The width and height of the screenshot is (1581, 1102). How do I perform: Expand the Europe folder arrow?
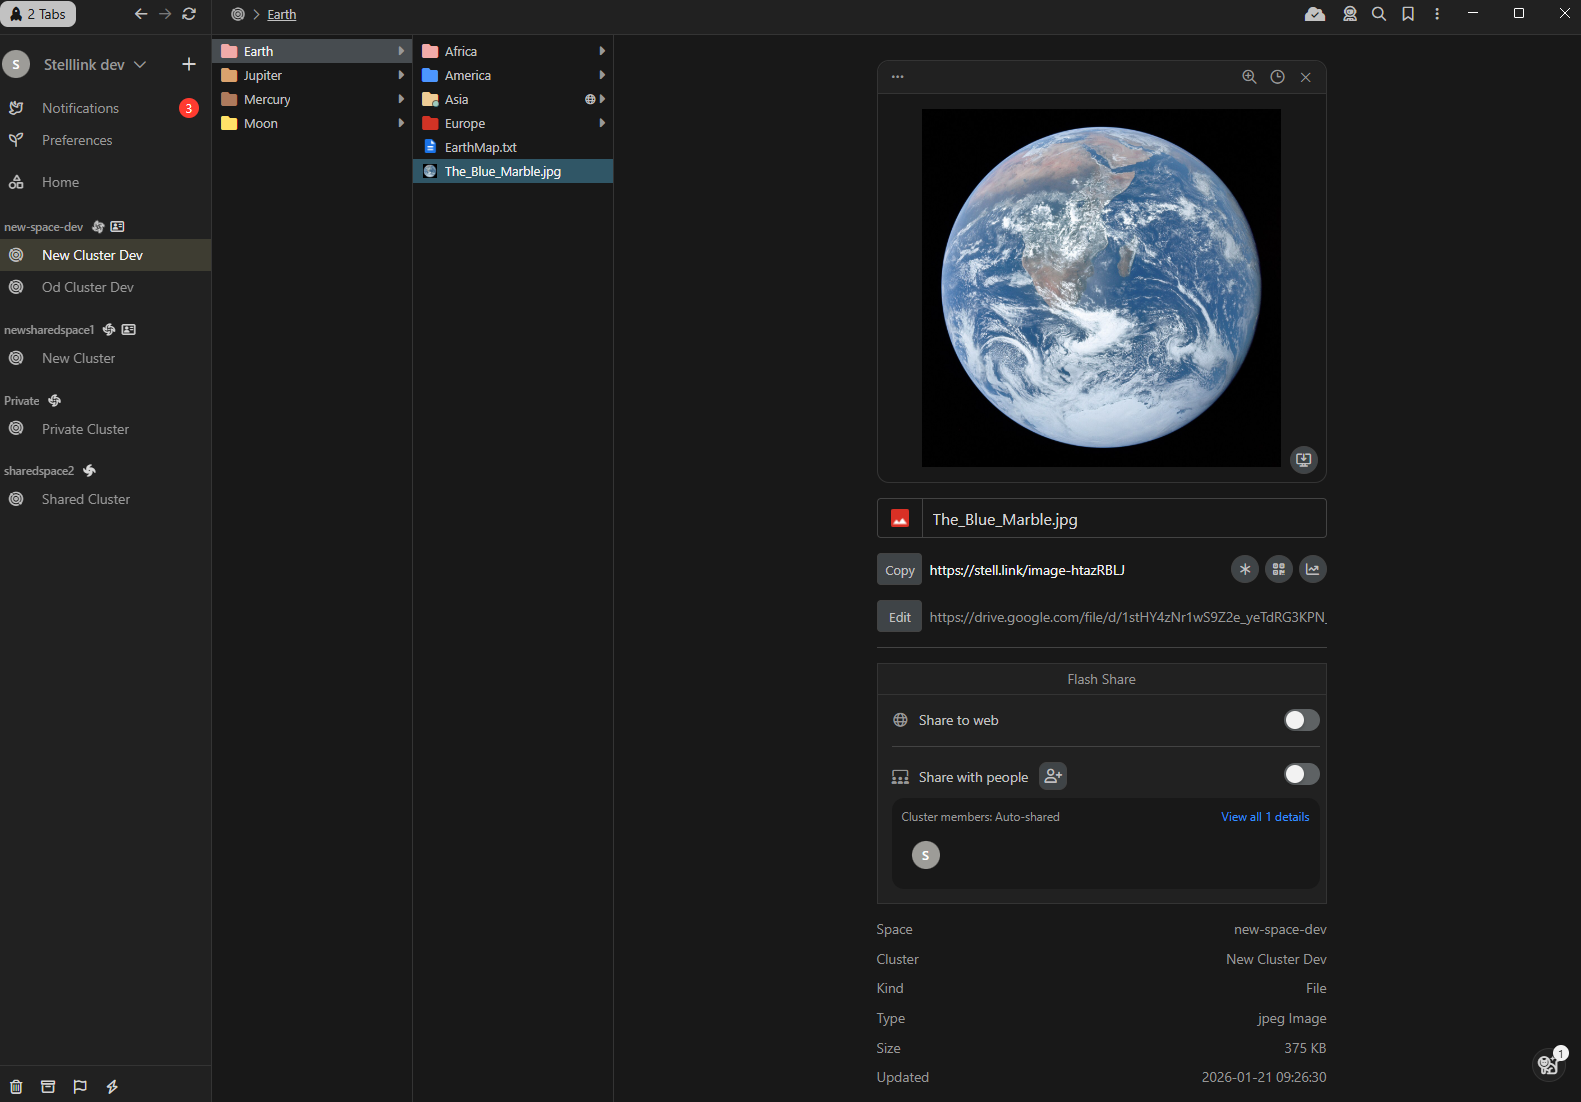[x=602, y=123]
